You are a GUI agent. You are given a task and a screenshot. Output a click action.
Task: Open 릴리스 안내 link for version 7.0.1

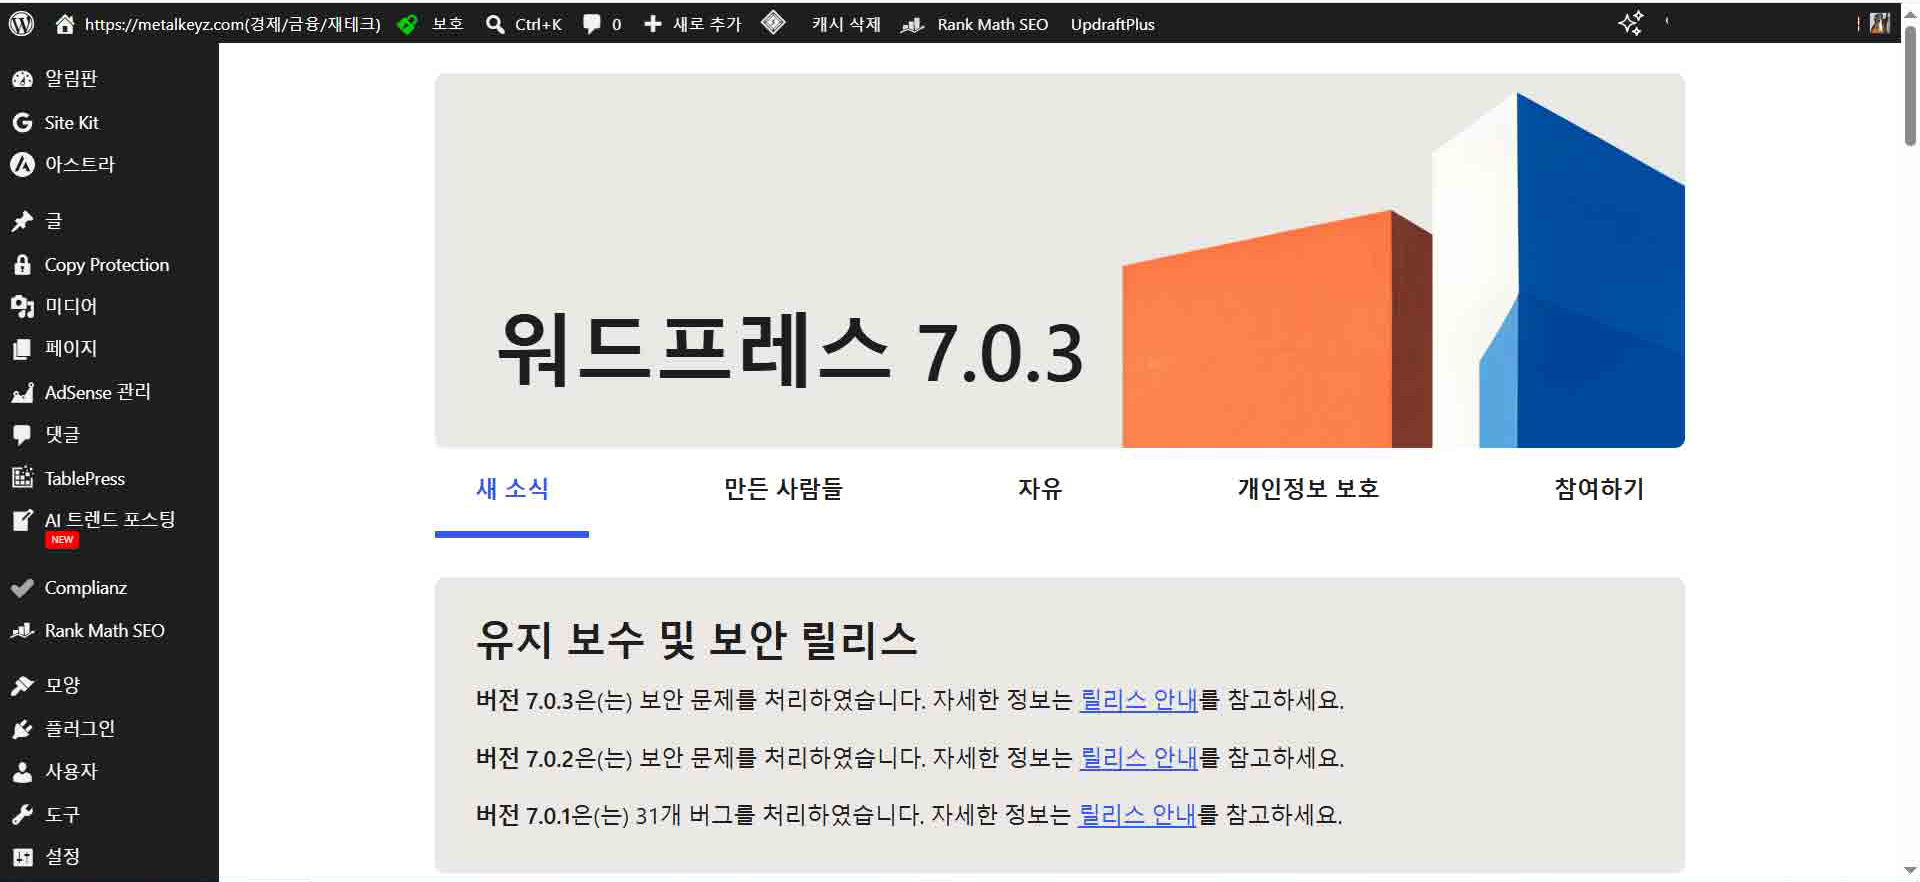pos(1137,815)
